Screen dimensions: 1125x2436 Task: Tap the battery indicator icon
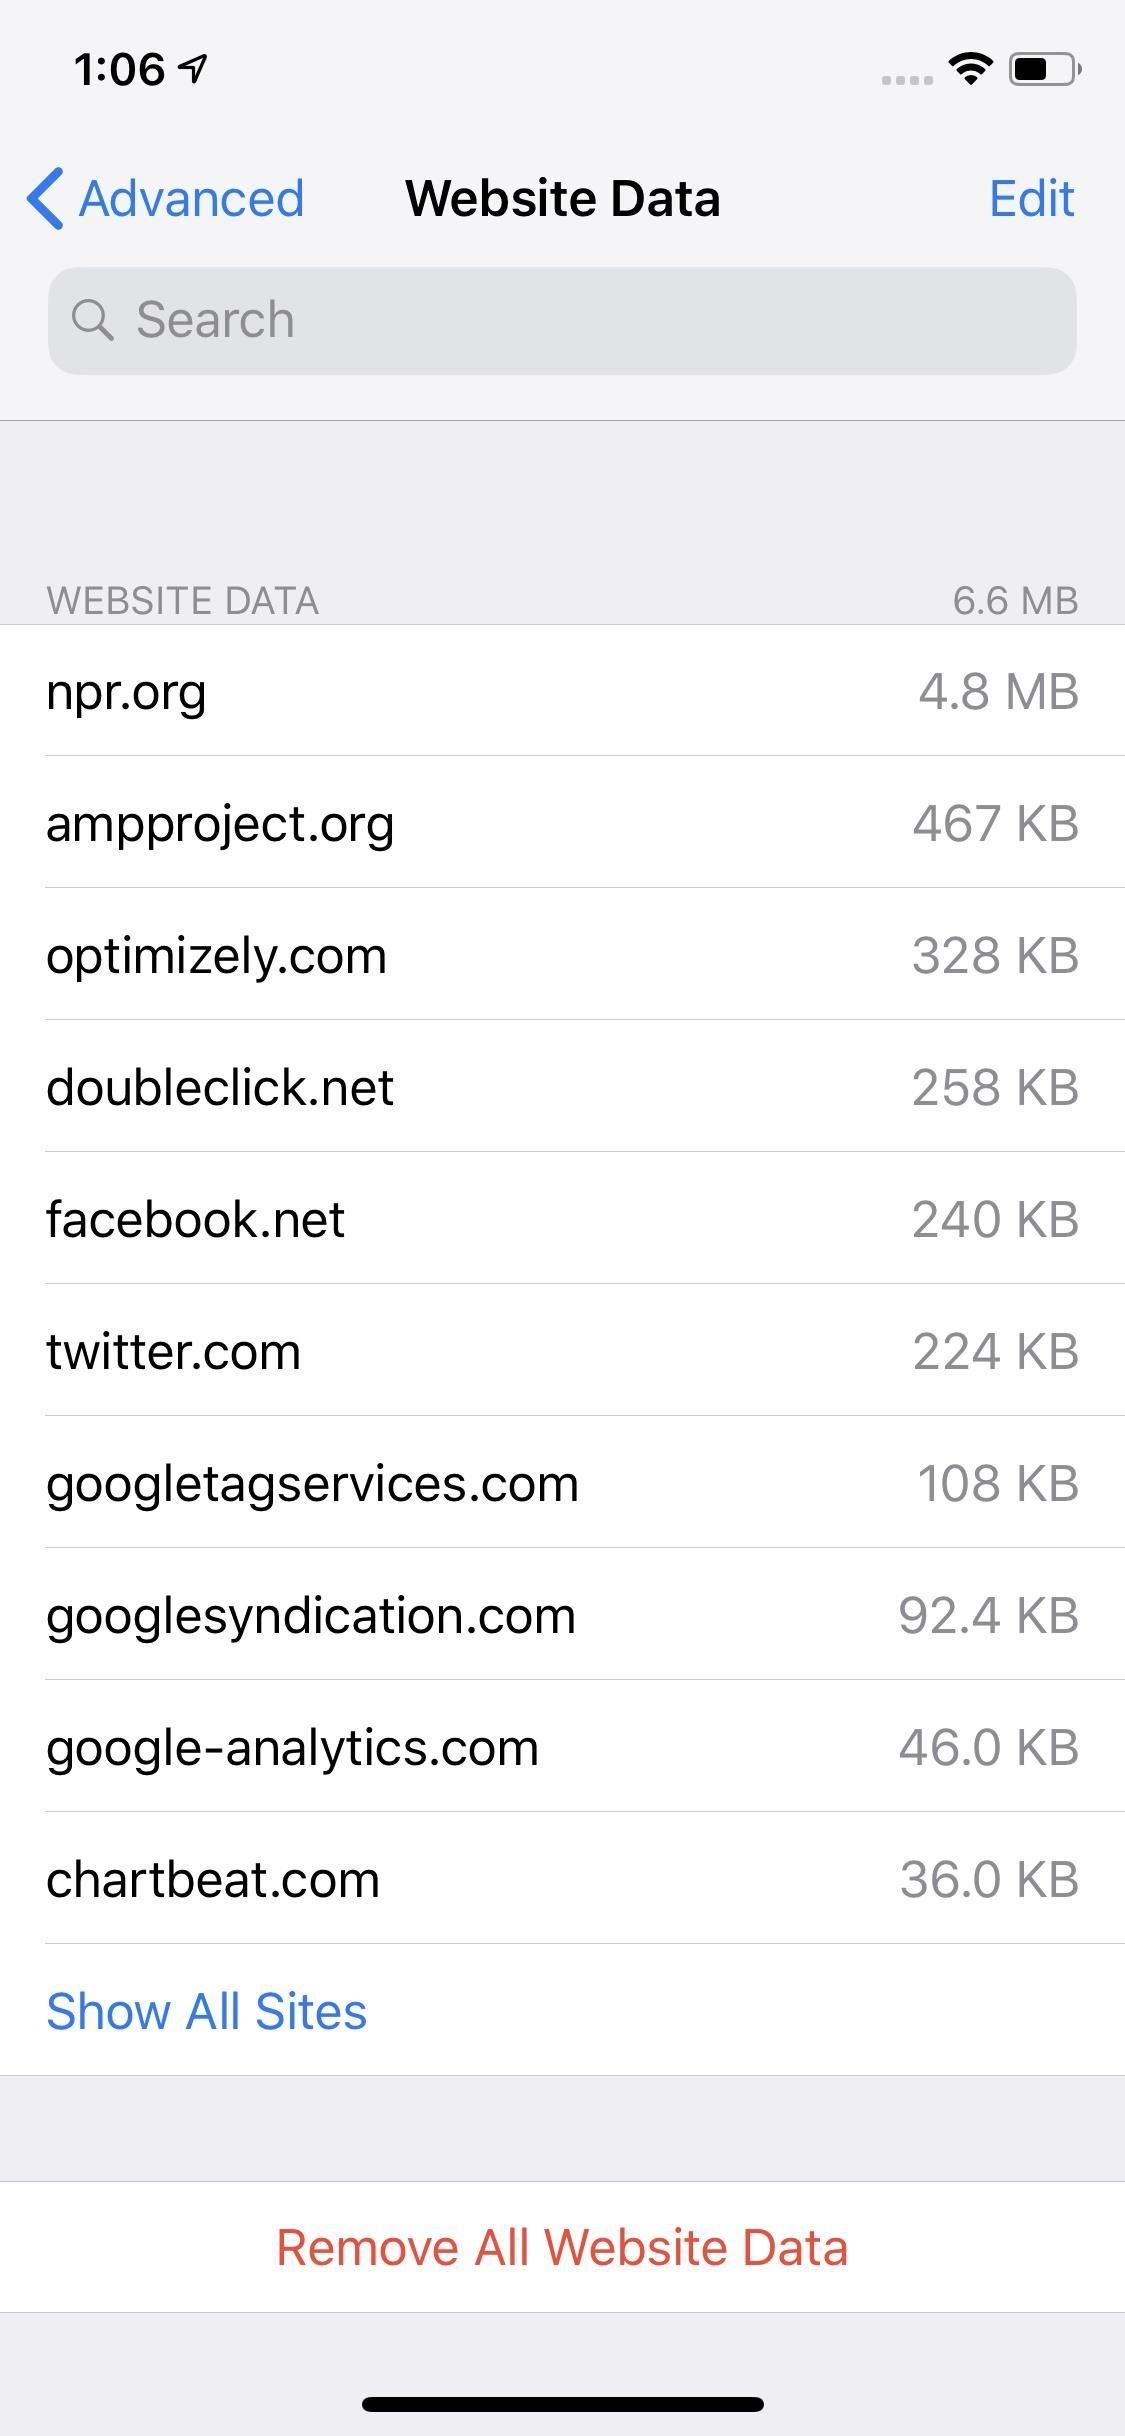[x=1044, y=69]
